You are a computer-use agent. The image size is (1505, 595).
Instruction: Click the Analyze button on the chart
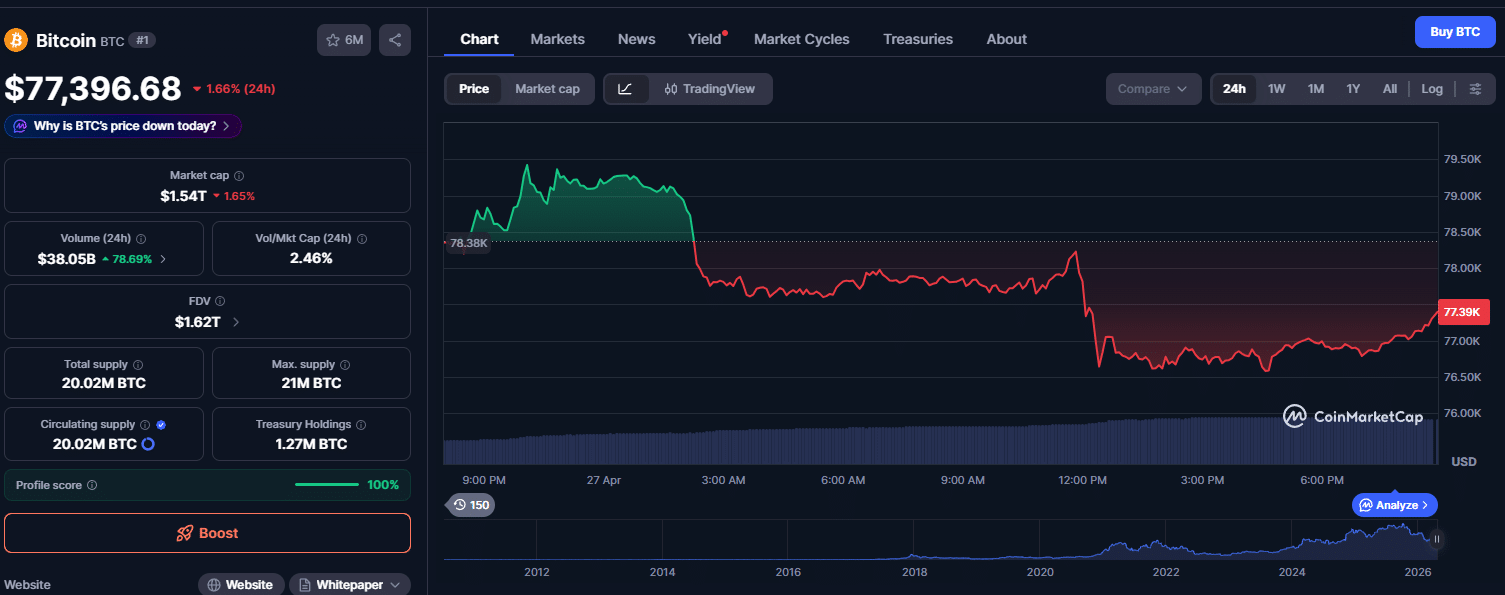pos(1394,505)
